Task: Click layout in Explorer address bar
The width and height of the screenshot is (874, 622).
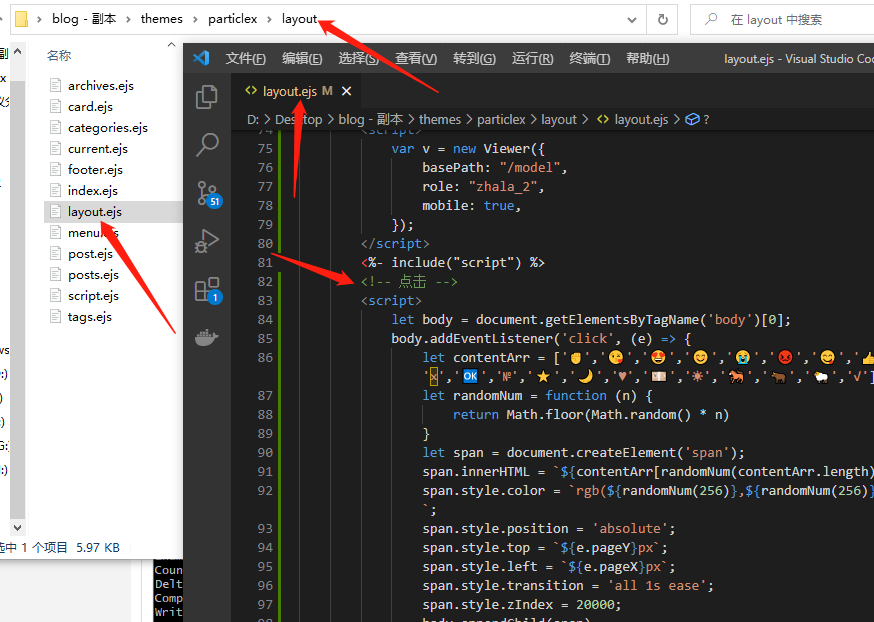Action: click(299, 19)
